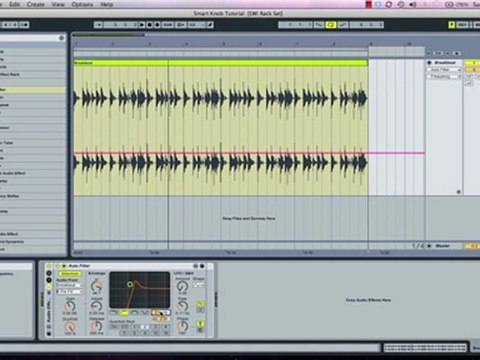Open the Auto Filter device chooser

pyautogui.click(x=444, y=70)
